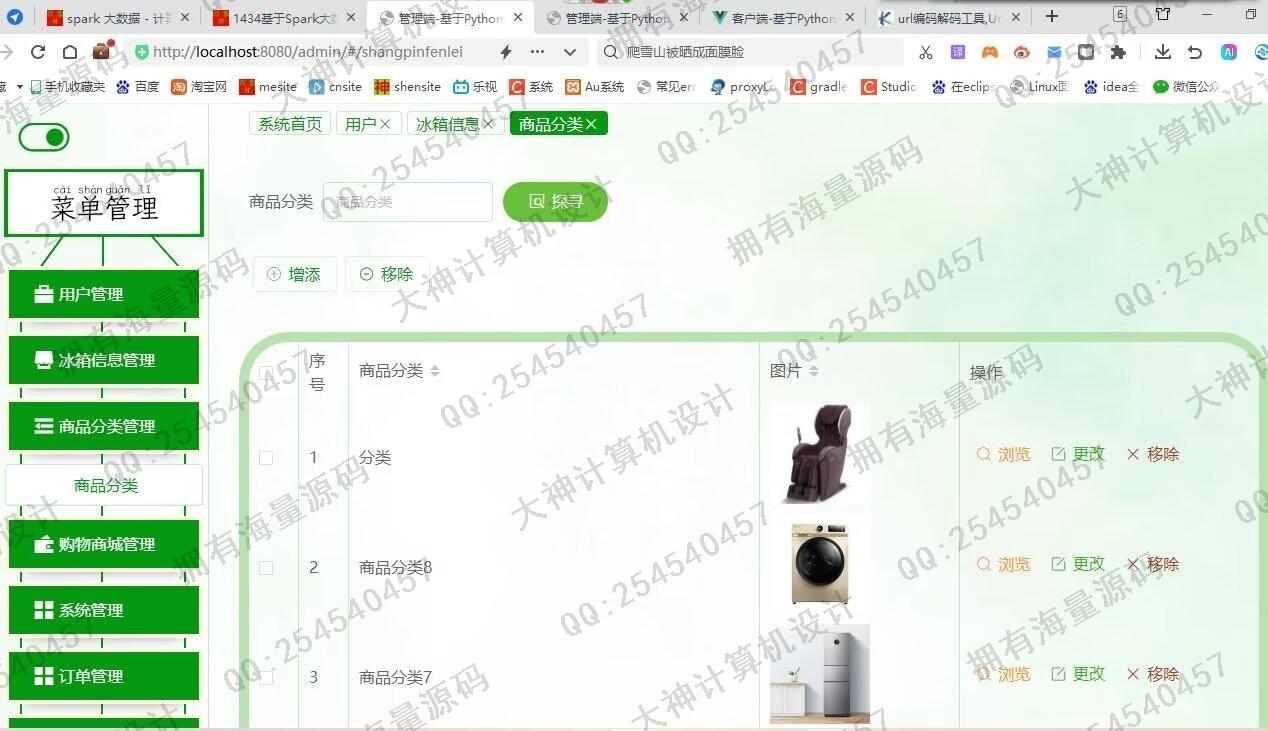This screenshot has height=731, width=1268.
Task: Click the scissors screenshot icon in toolbar
Action: (926, 52)
